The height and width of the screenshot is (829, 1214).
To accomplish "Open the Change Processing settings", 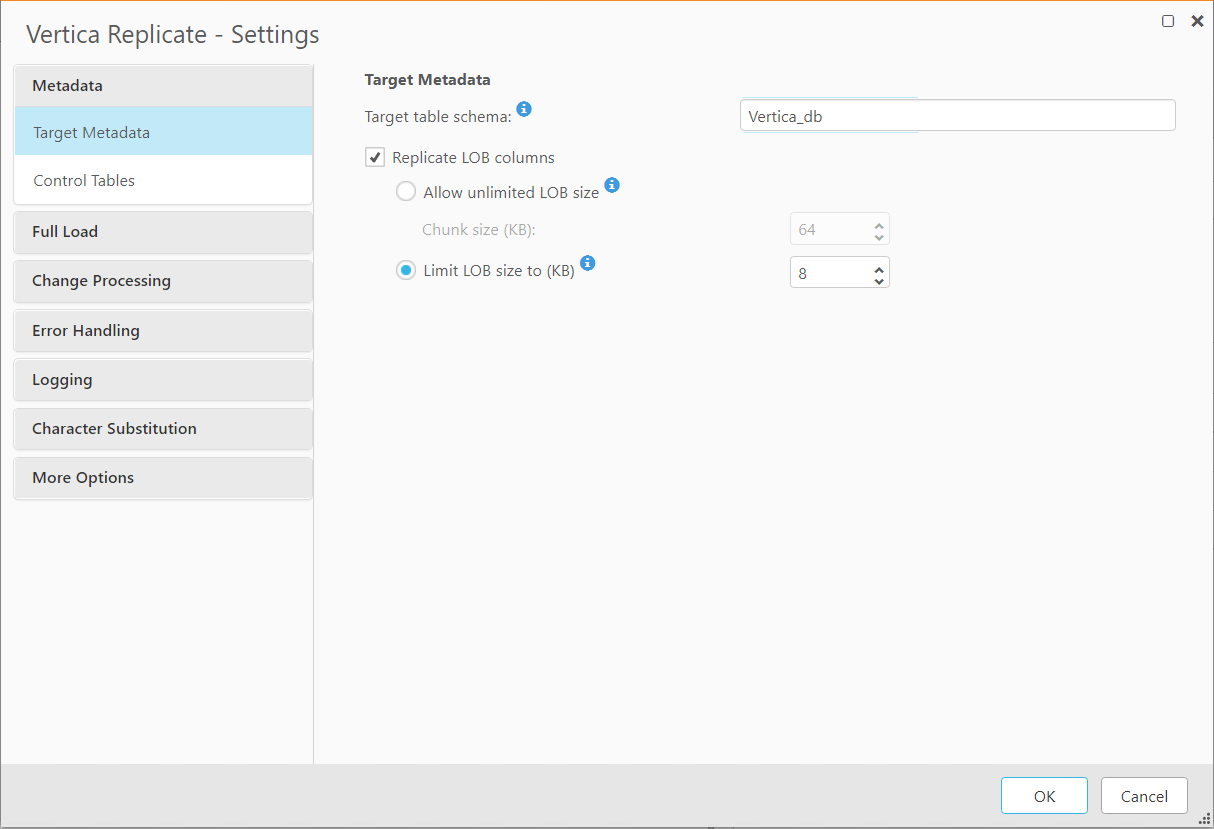I will 163,281.
